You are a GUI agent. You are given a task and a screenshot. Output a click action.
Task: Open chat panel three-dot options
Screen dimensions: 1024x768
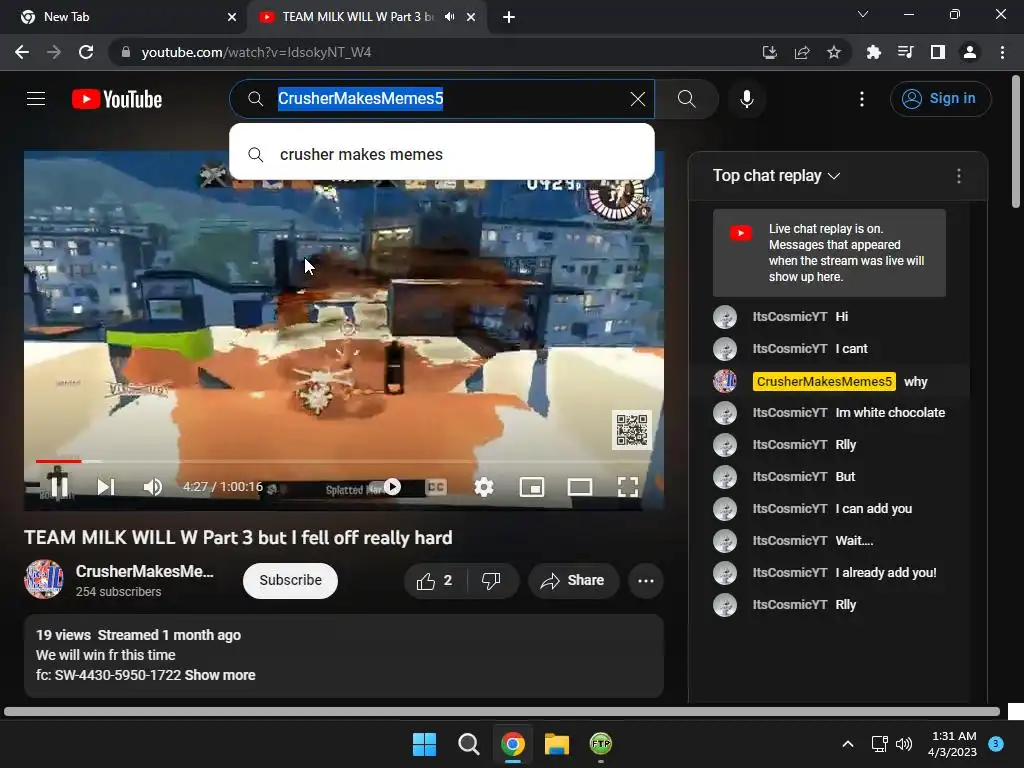959,176
